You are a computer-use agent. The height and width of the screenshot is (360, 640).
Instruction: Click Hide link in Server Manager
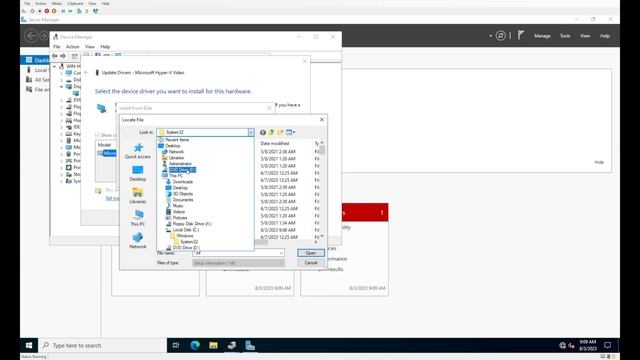click(599, 162)
